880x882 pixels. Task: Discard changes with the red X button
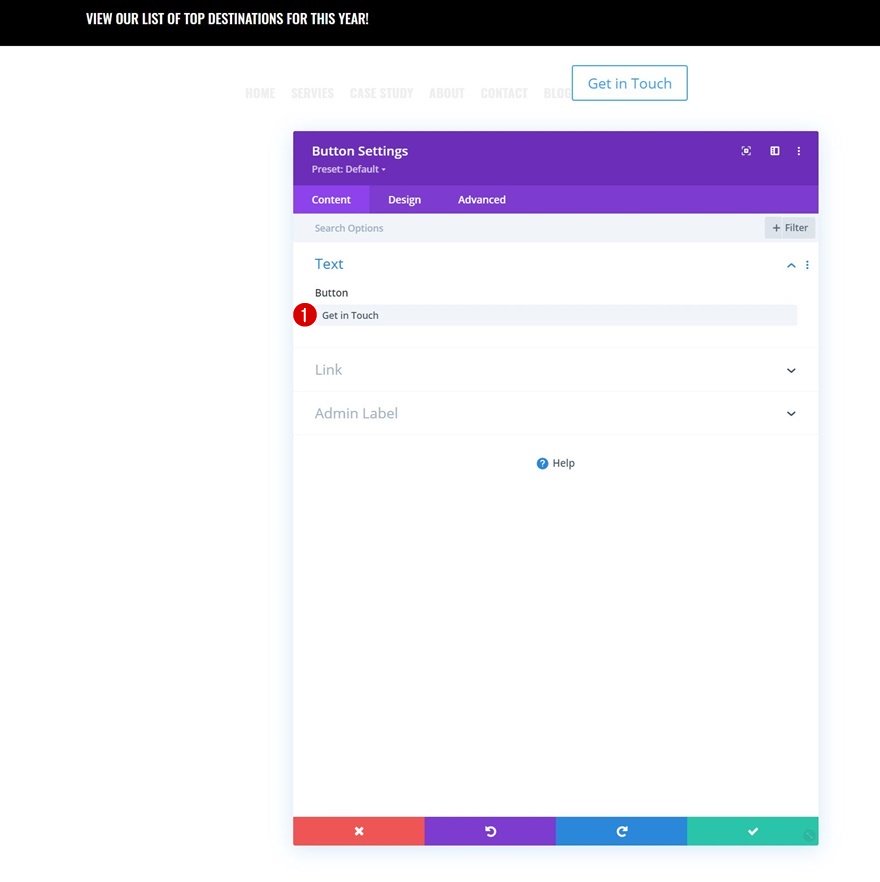[358, 831]
